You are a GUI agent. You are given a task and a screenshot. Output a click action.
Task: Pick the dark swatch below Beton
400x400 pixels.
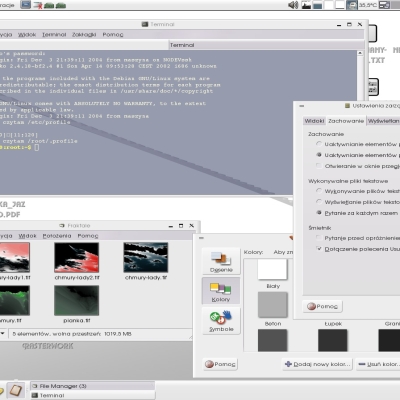point(272,340)
